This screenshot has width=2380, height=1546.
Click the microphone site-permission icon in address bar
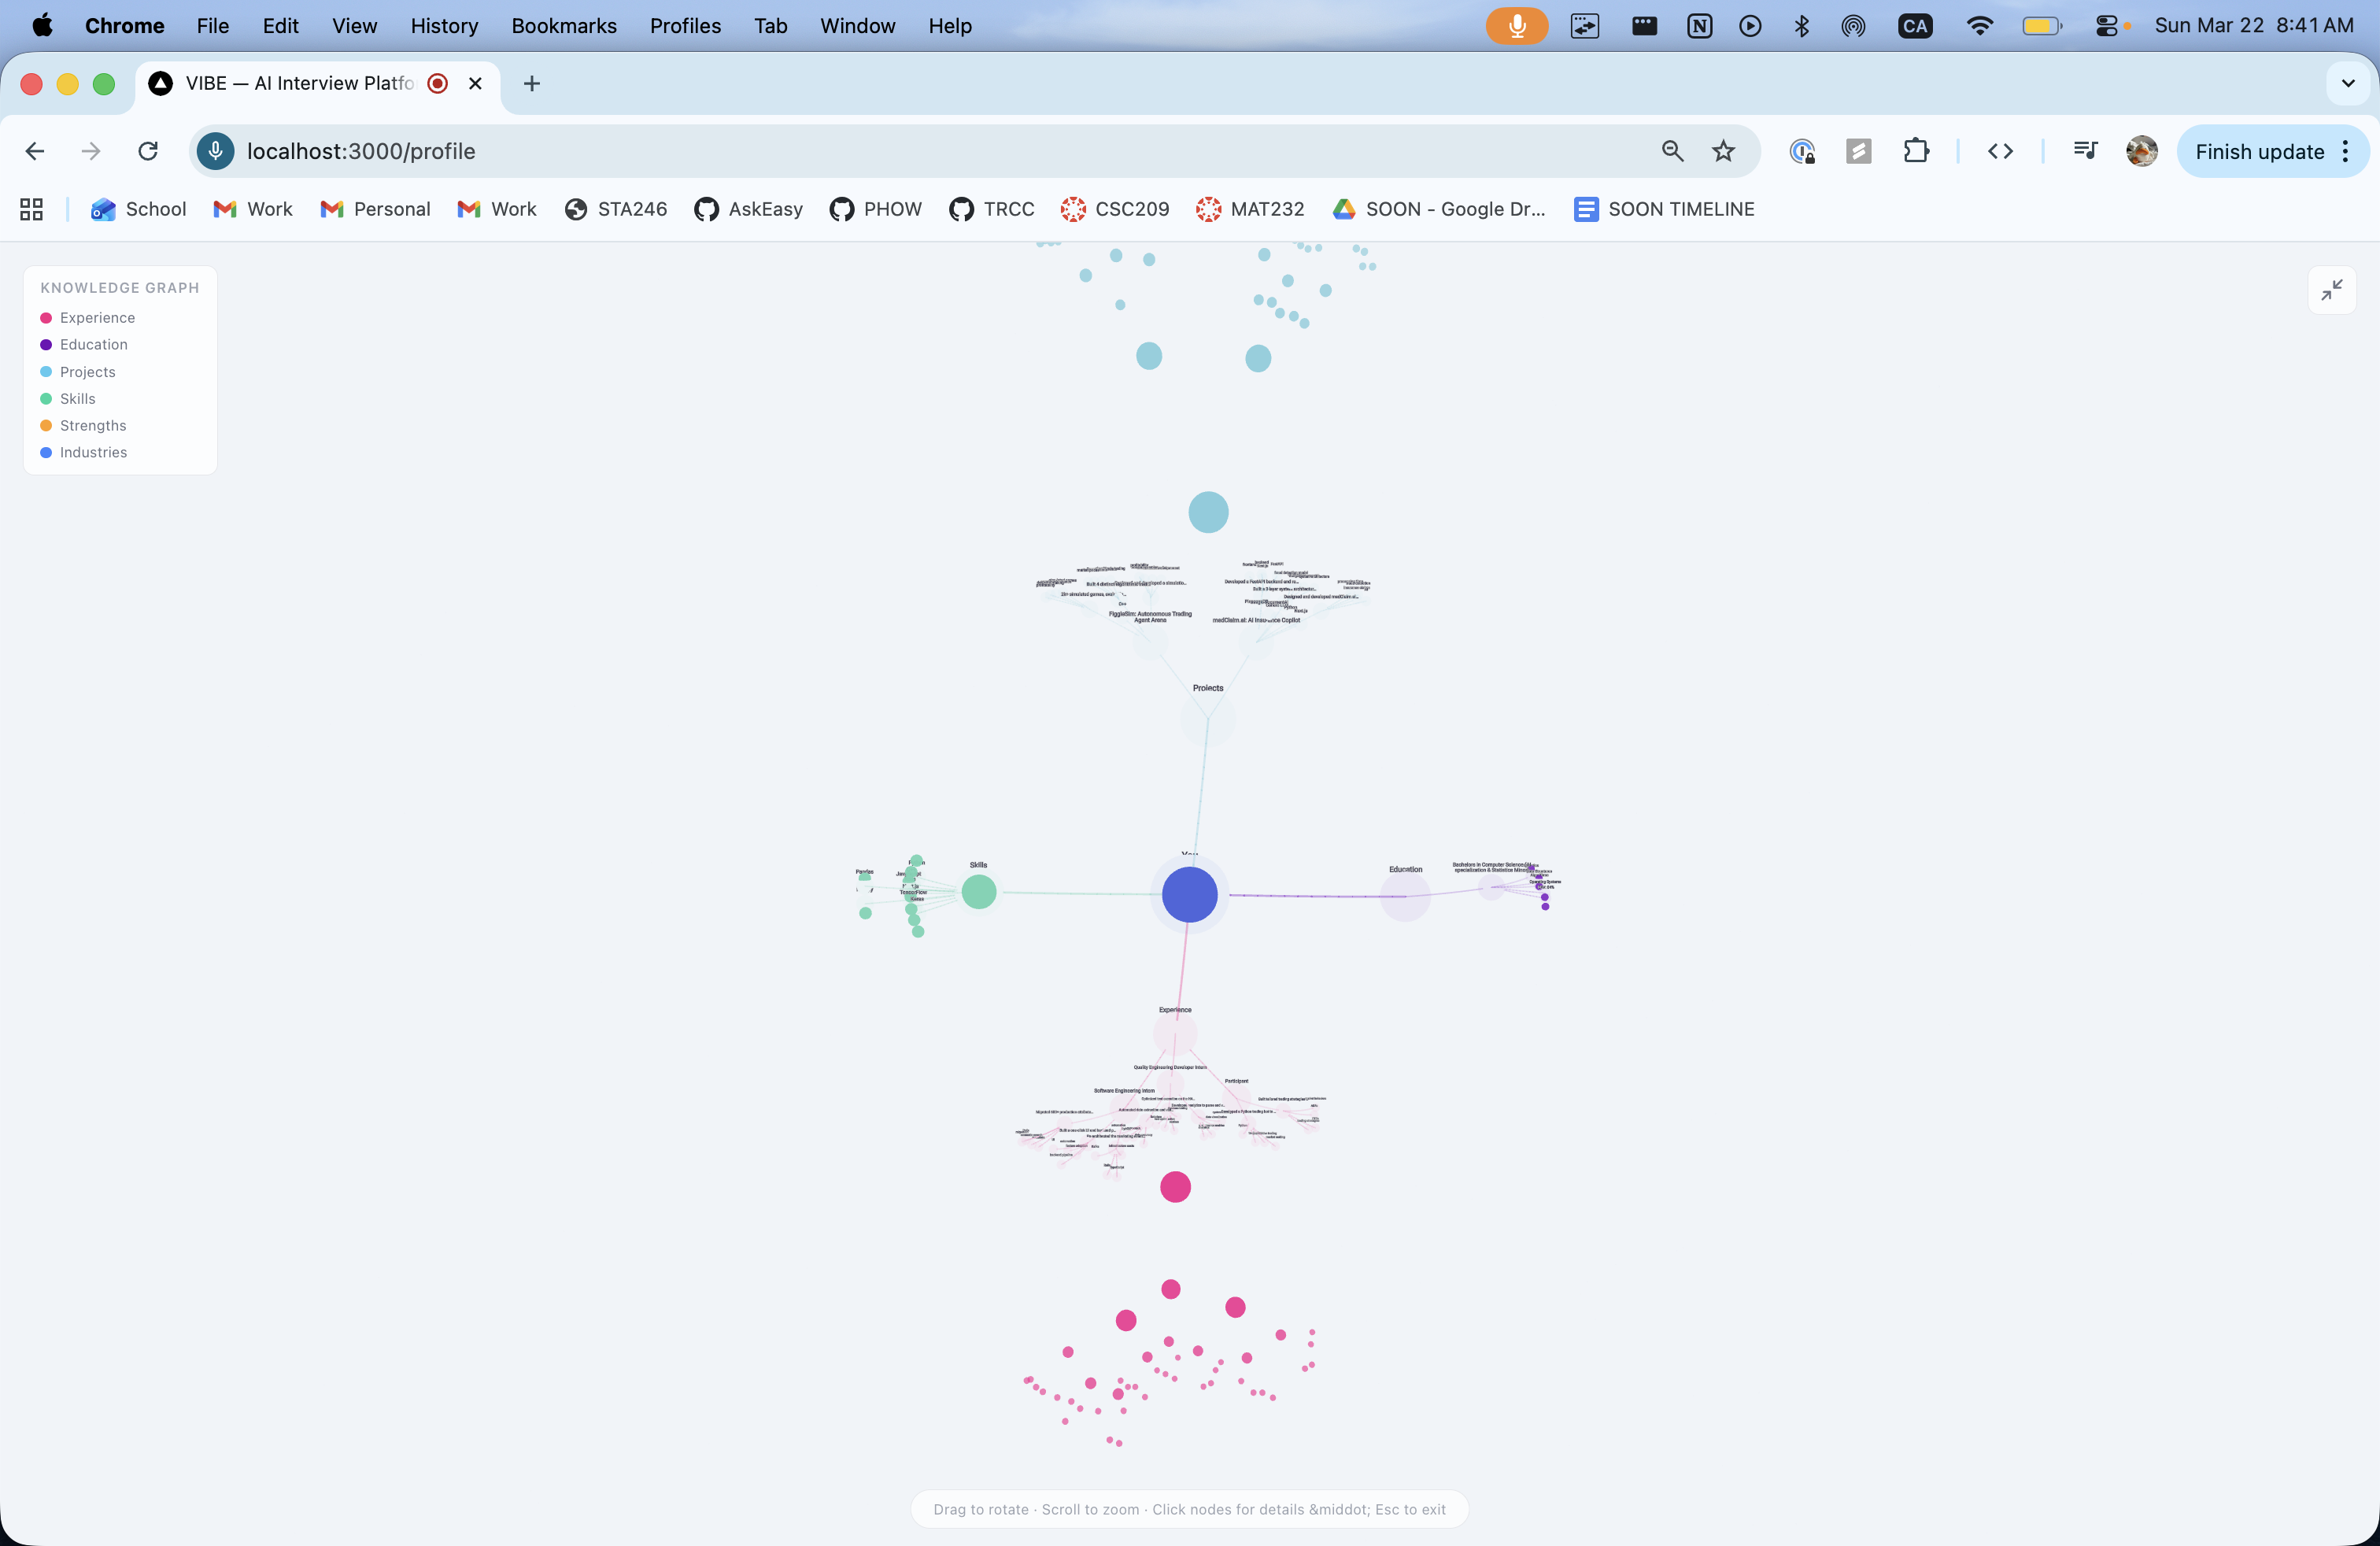[x=215, y=151]
